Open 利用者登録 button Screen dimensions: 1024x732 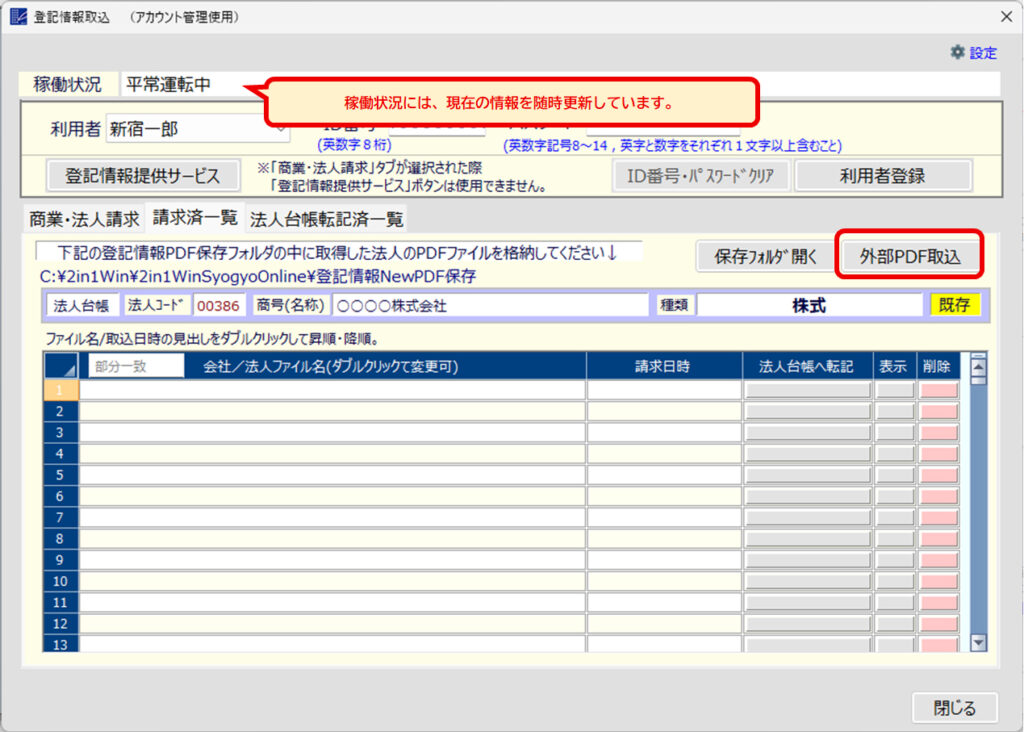tap(881, 175)
